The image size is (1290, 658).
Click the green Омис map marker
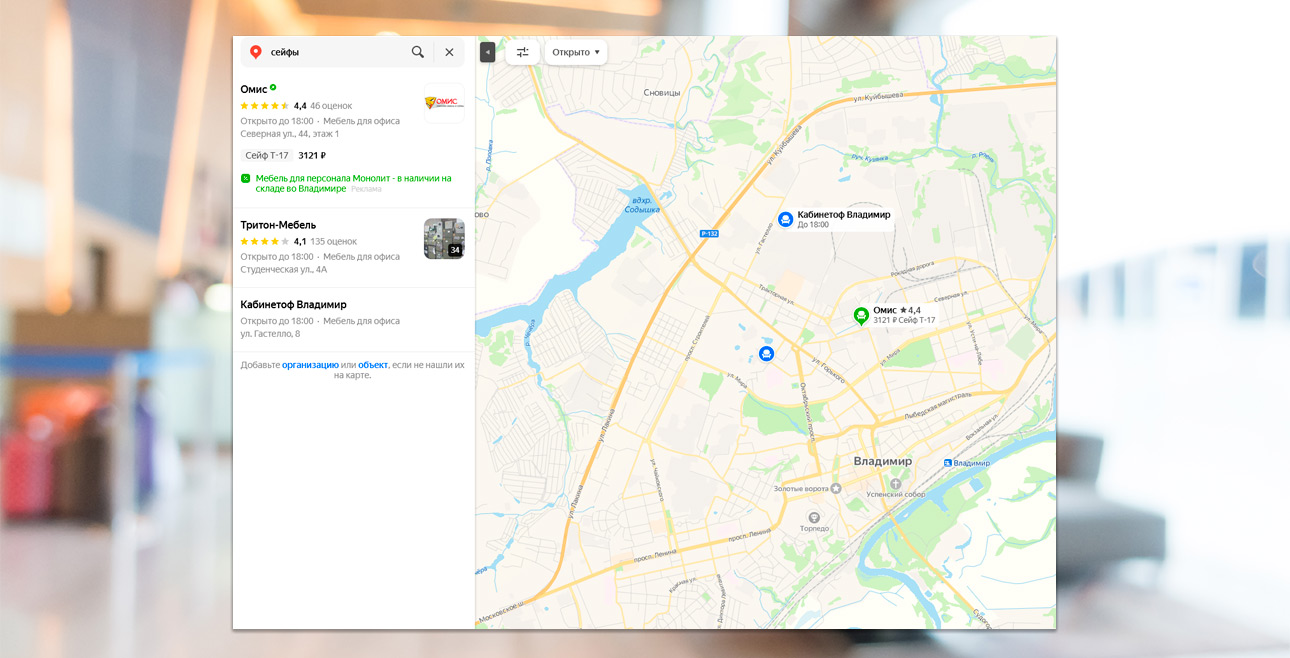[860, 316]
